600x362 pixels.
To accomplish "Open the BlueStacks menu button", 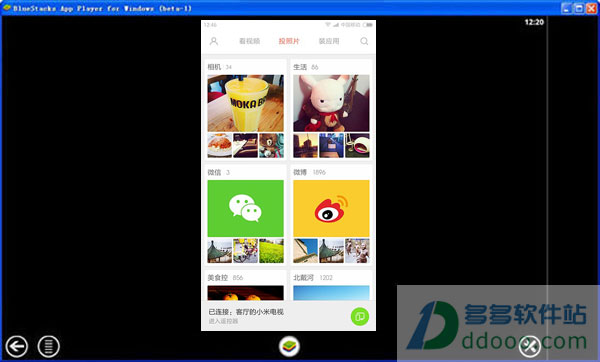I will (49, 346).
